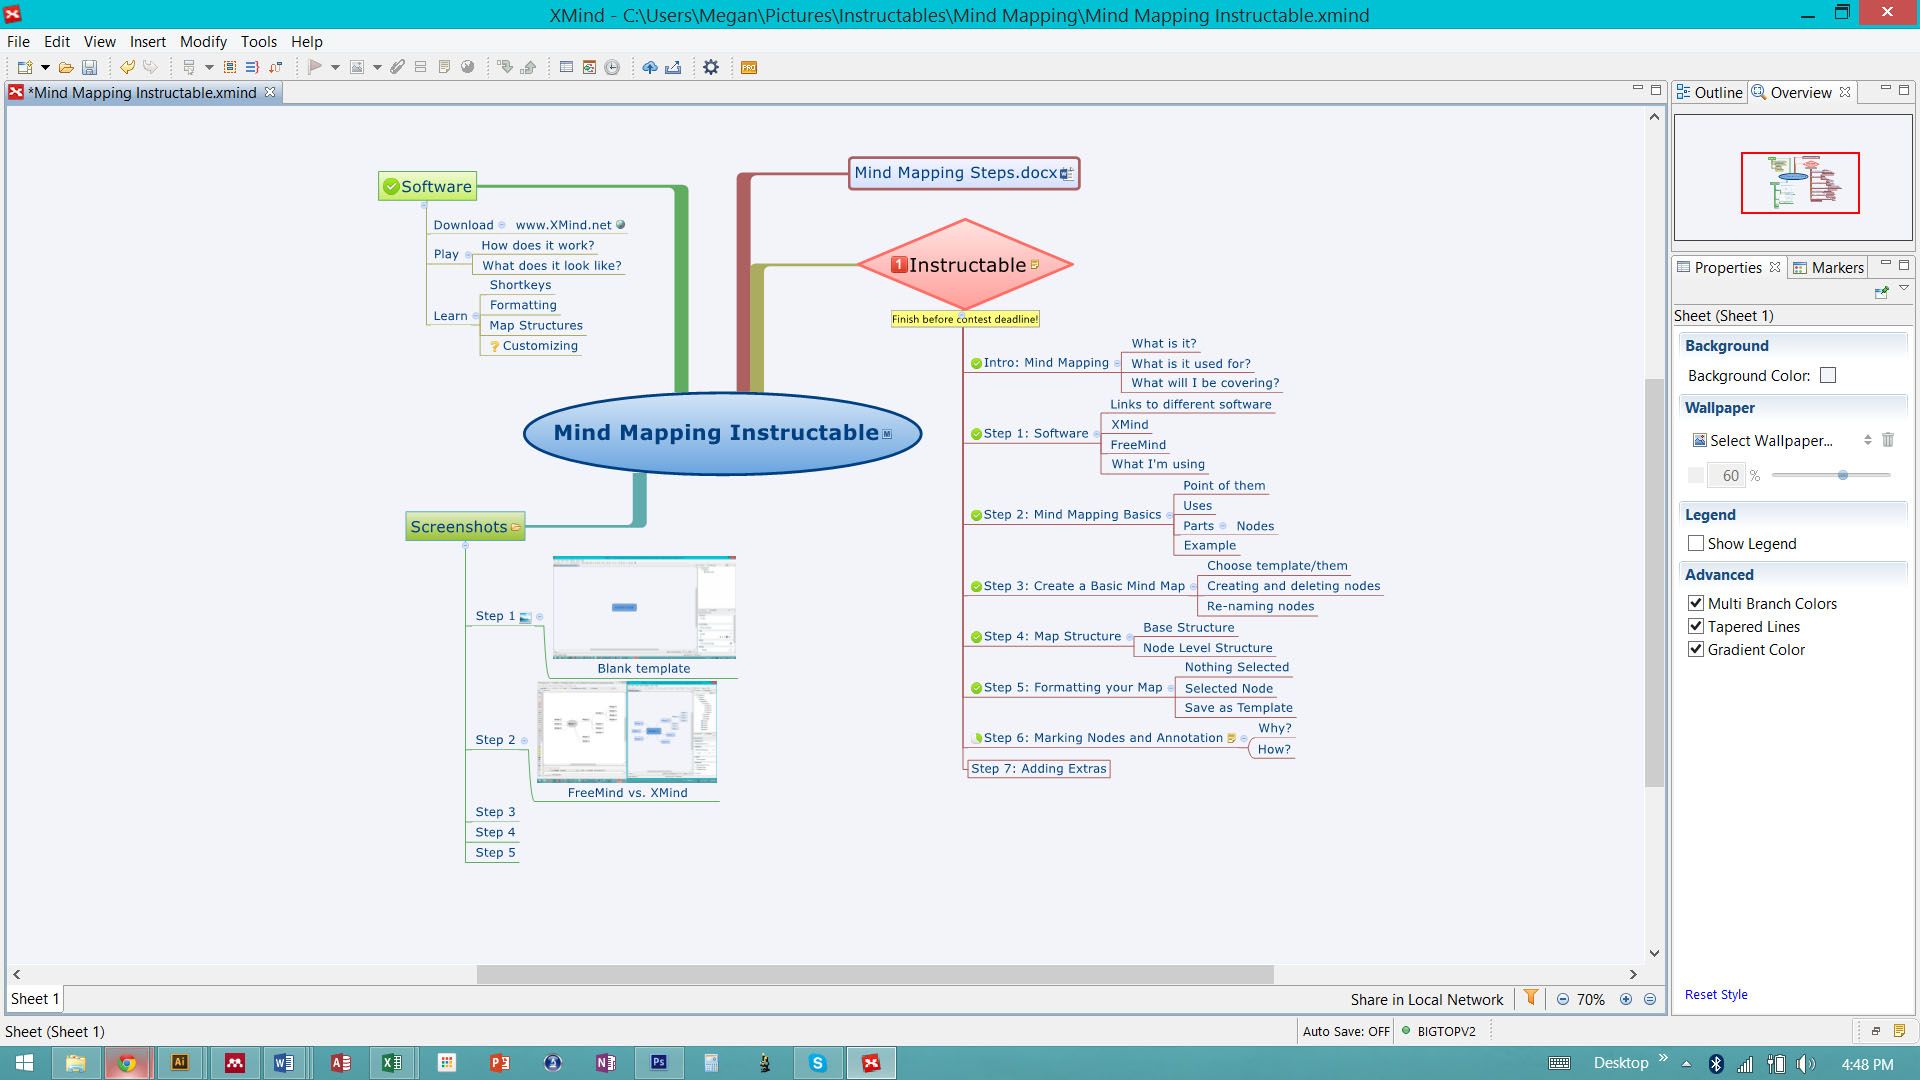Insert notes with the notes toolbar icon
Viewport: 1920px width, 1080px height.
[x=444, y=67]
